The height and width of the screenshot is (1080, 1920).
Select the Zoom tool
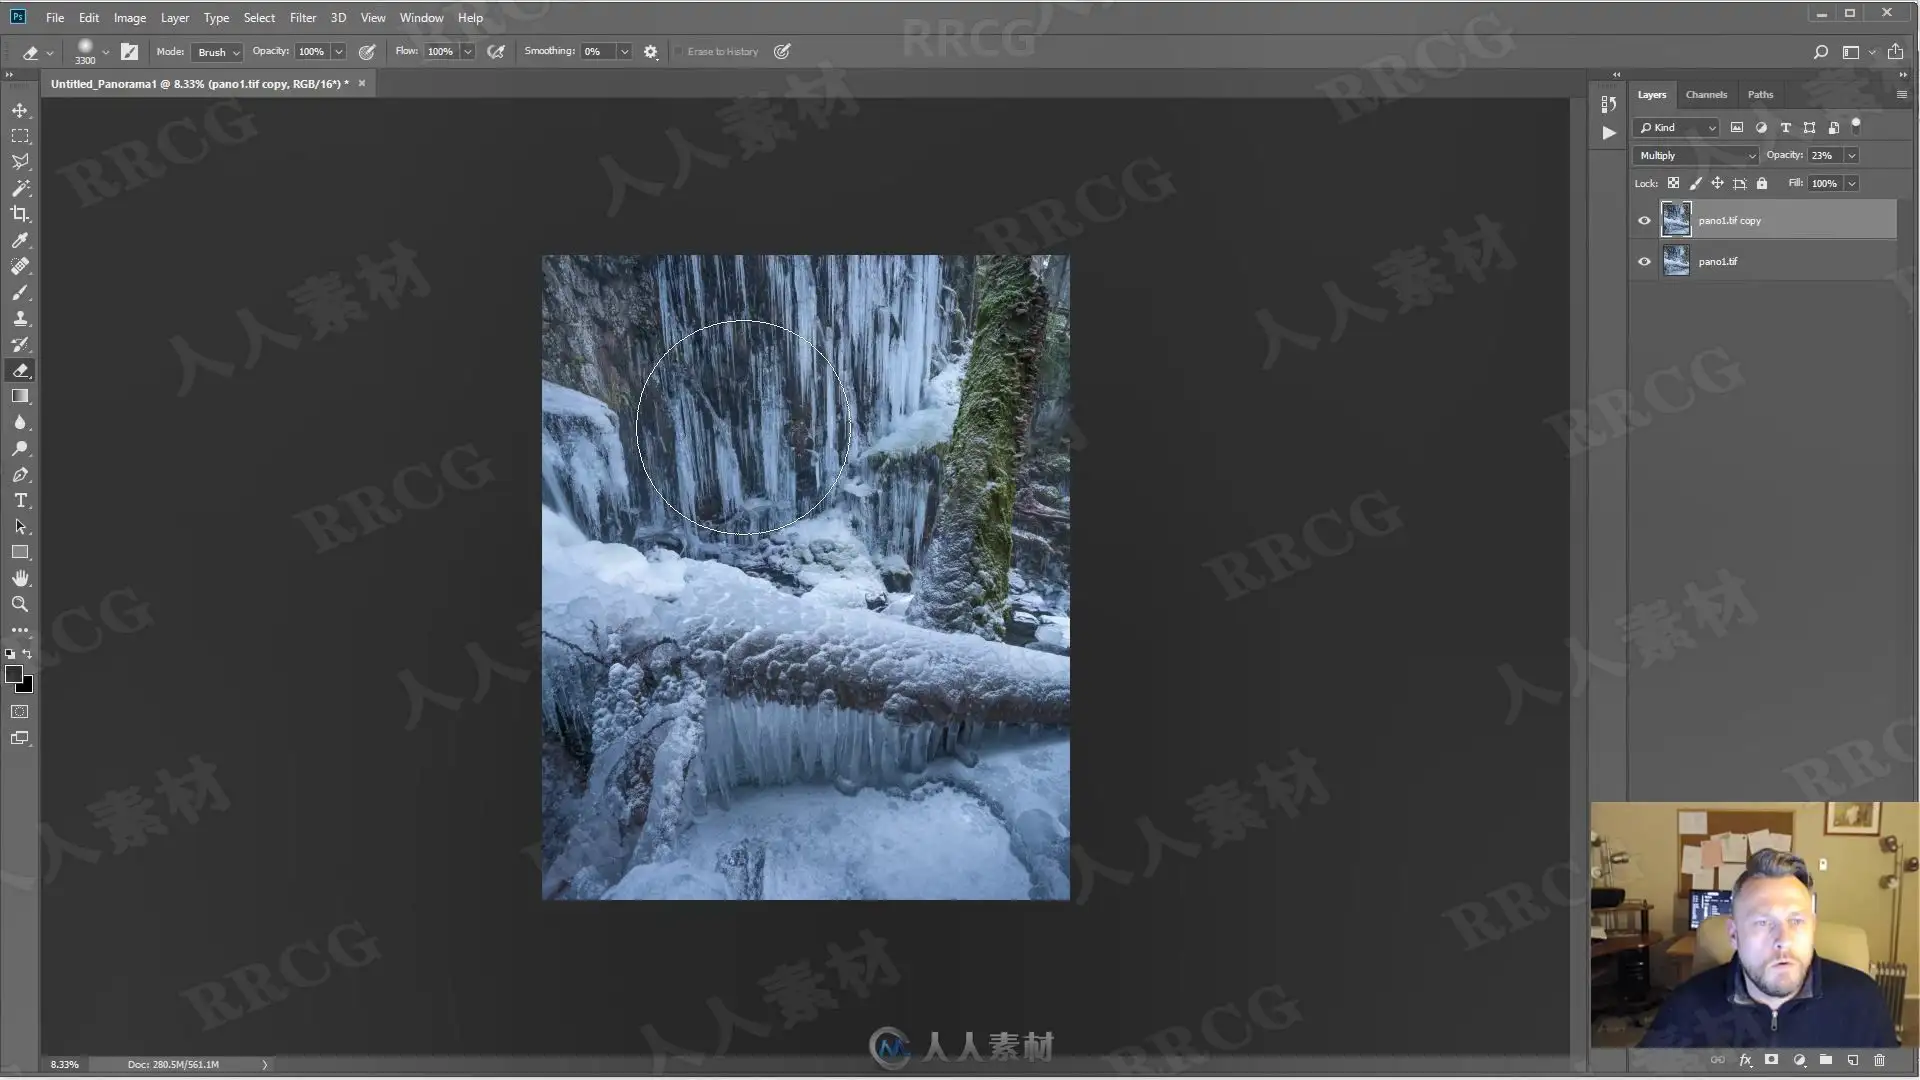(20, 604)
